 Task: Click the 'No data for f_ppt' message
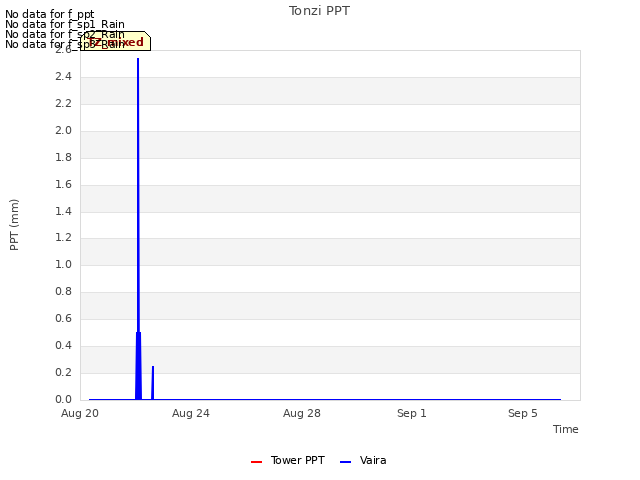tap(50, 14)
